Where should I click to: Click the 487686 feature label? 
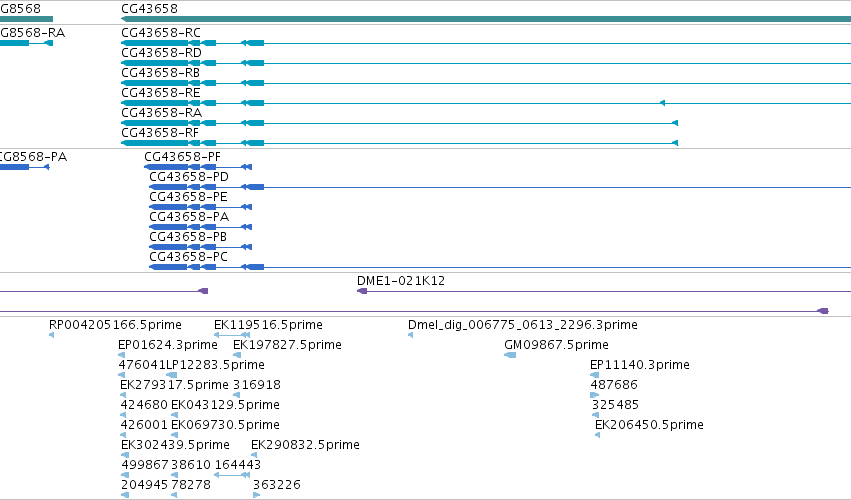pos(614,385)
